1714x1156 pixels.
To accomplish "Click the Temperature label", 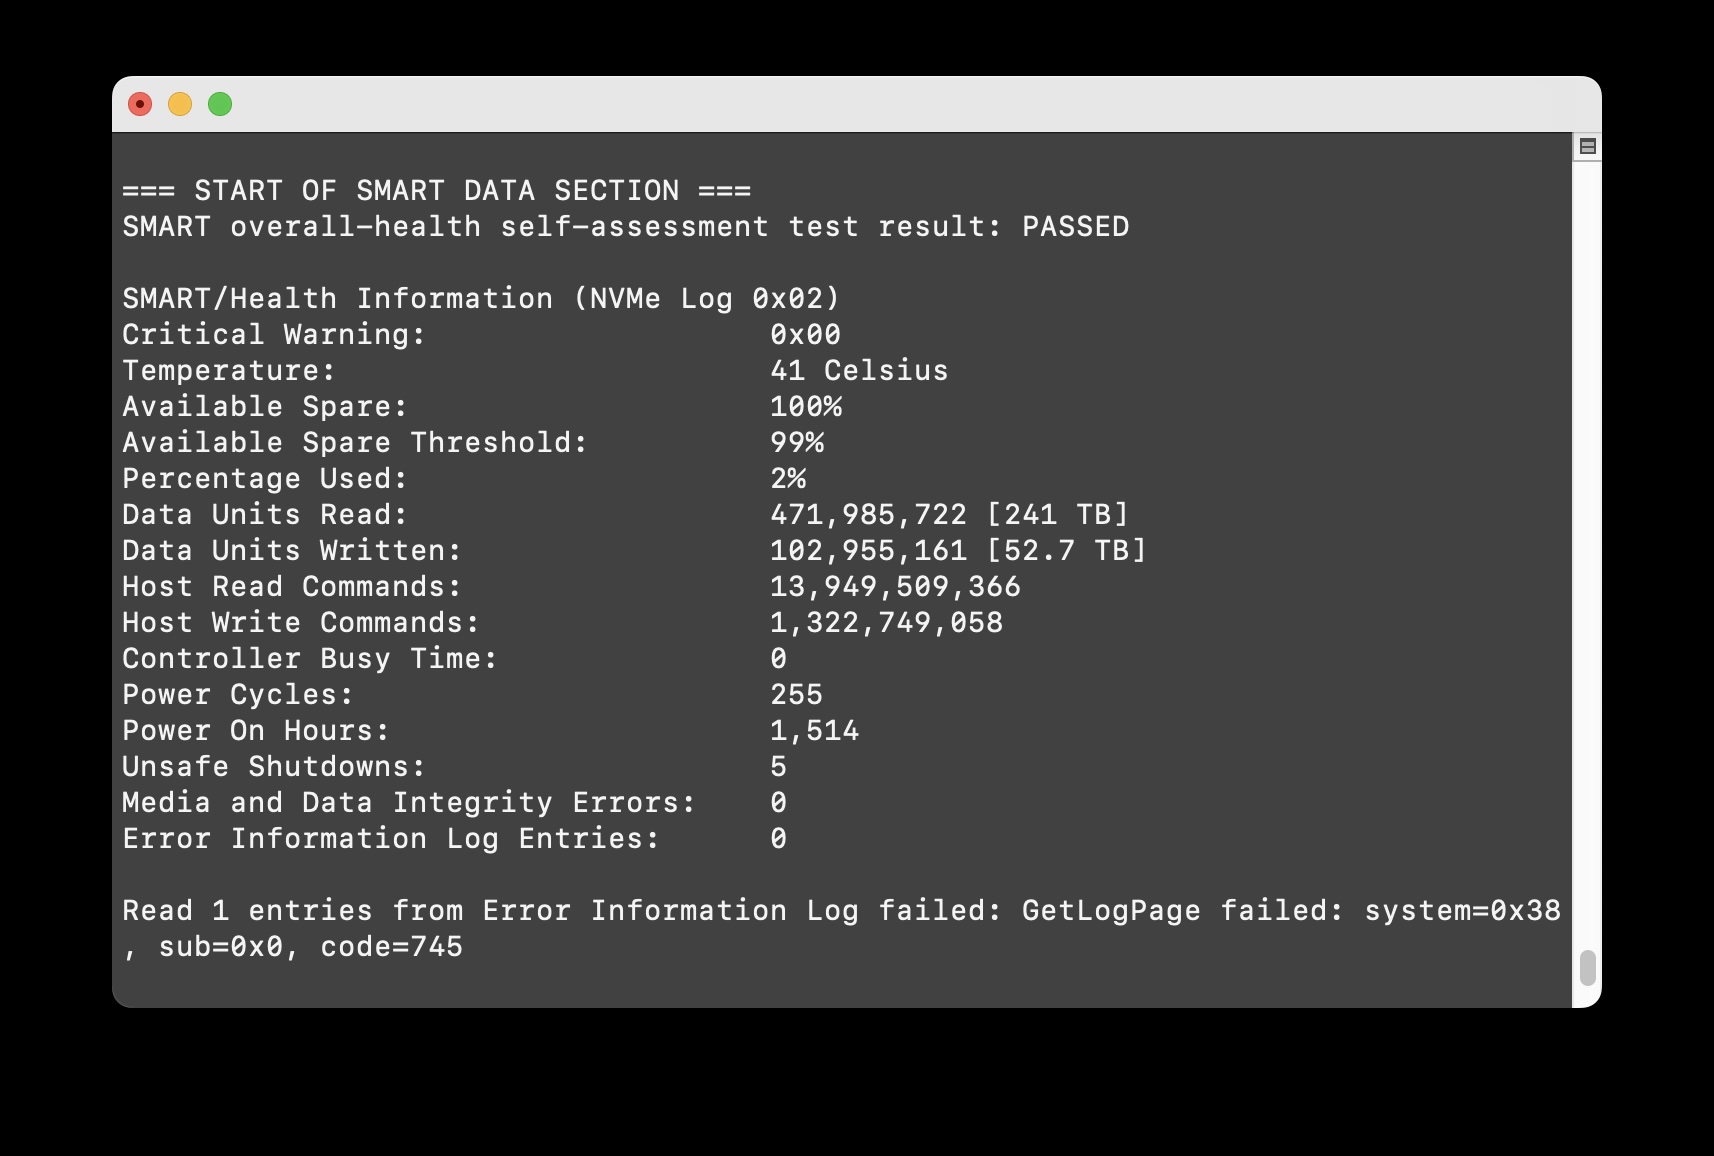I will (229, 371).
